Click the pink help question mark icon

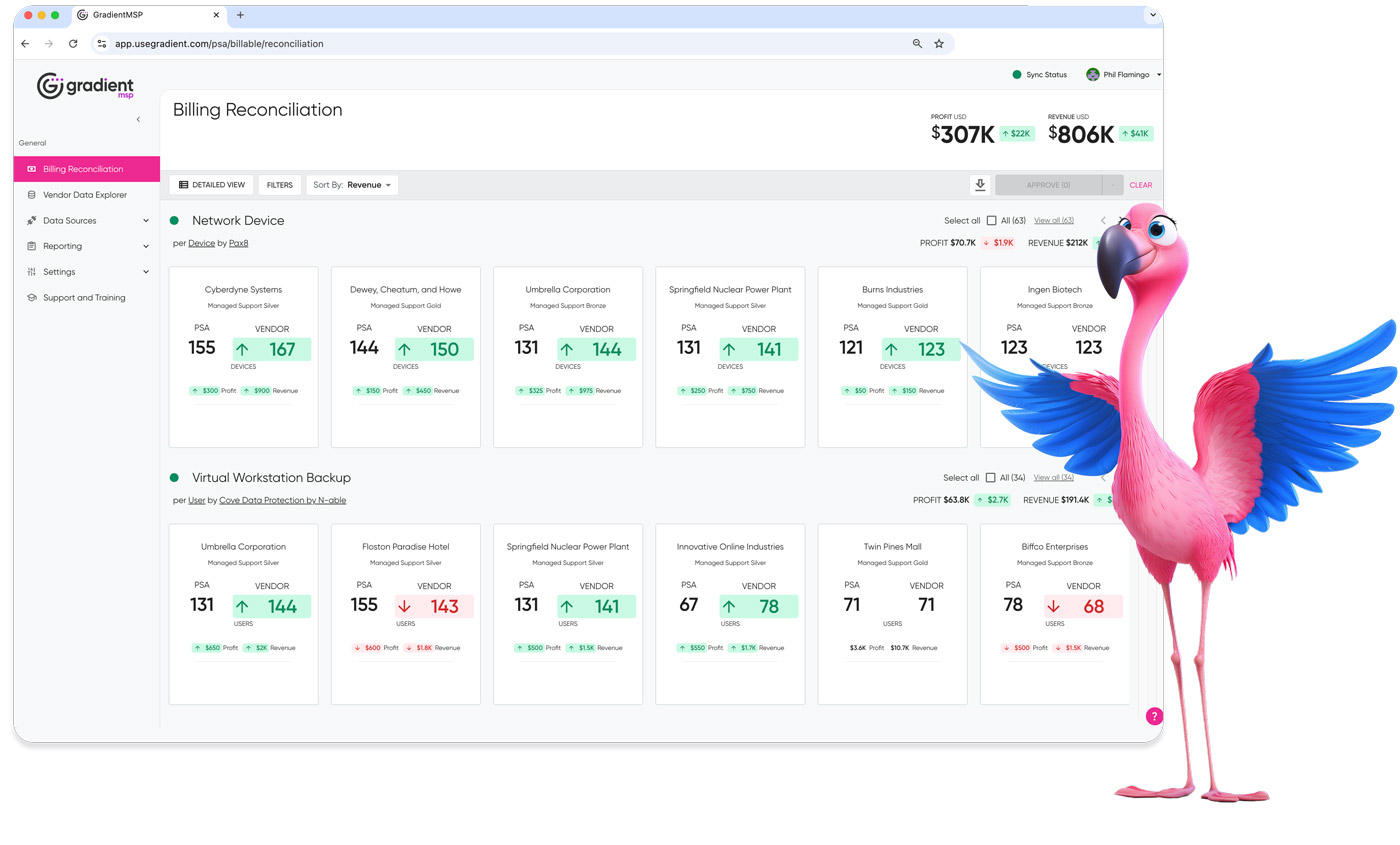(x=1154, y=716)
